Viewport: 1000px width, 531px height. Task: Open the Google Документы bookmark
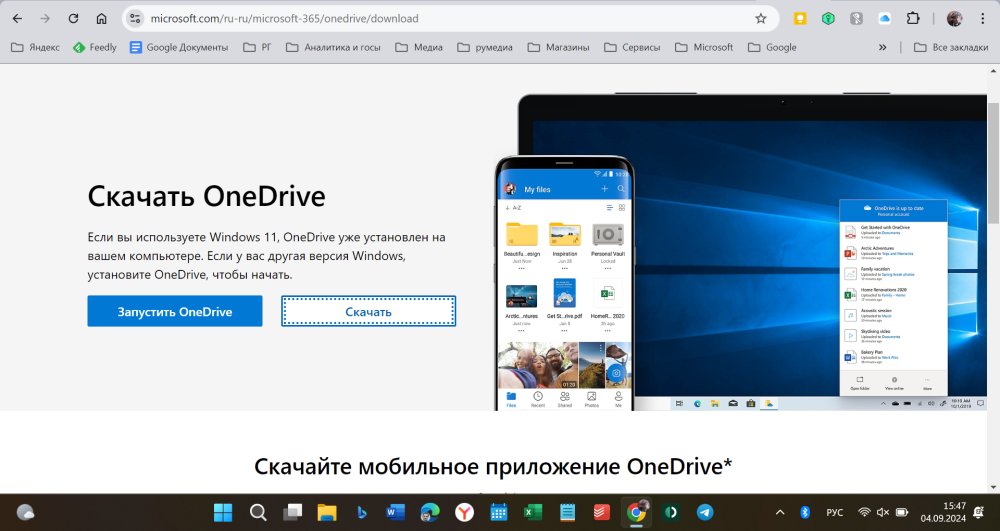179,47
